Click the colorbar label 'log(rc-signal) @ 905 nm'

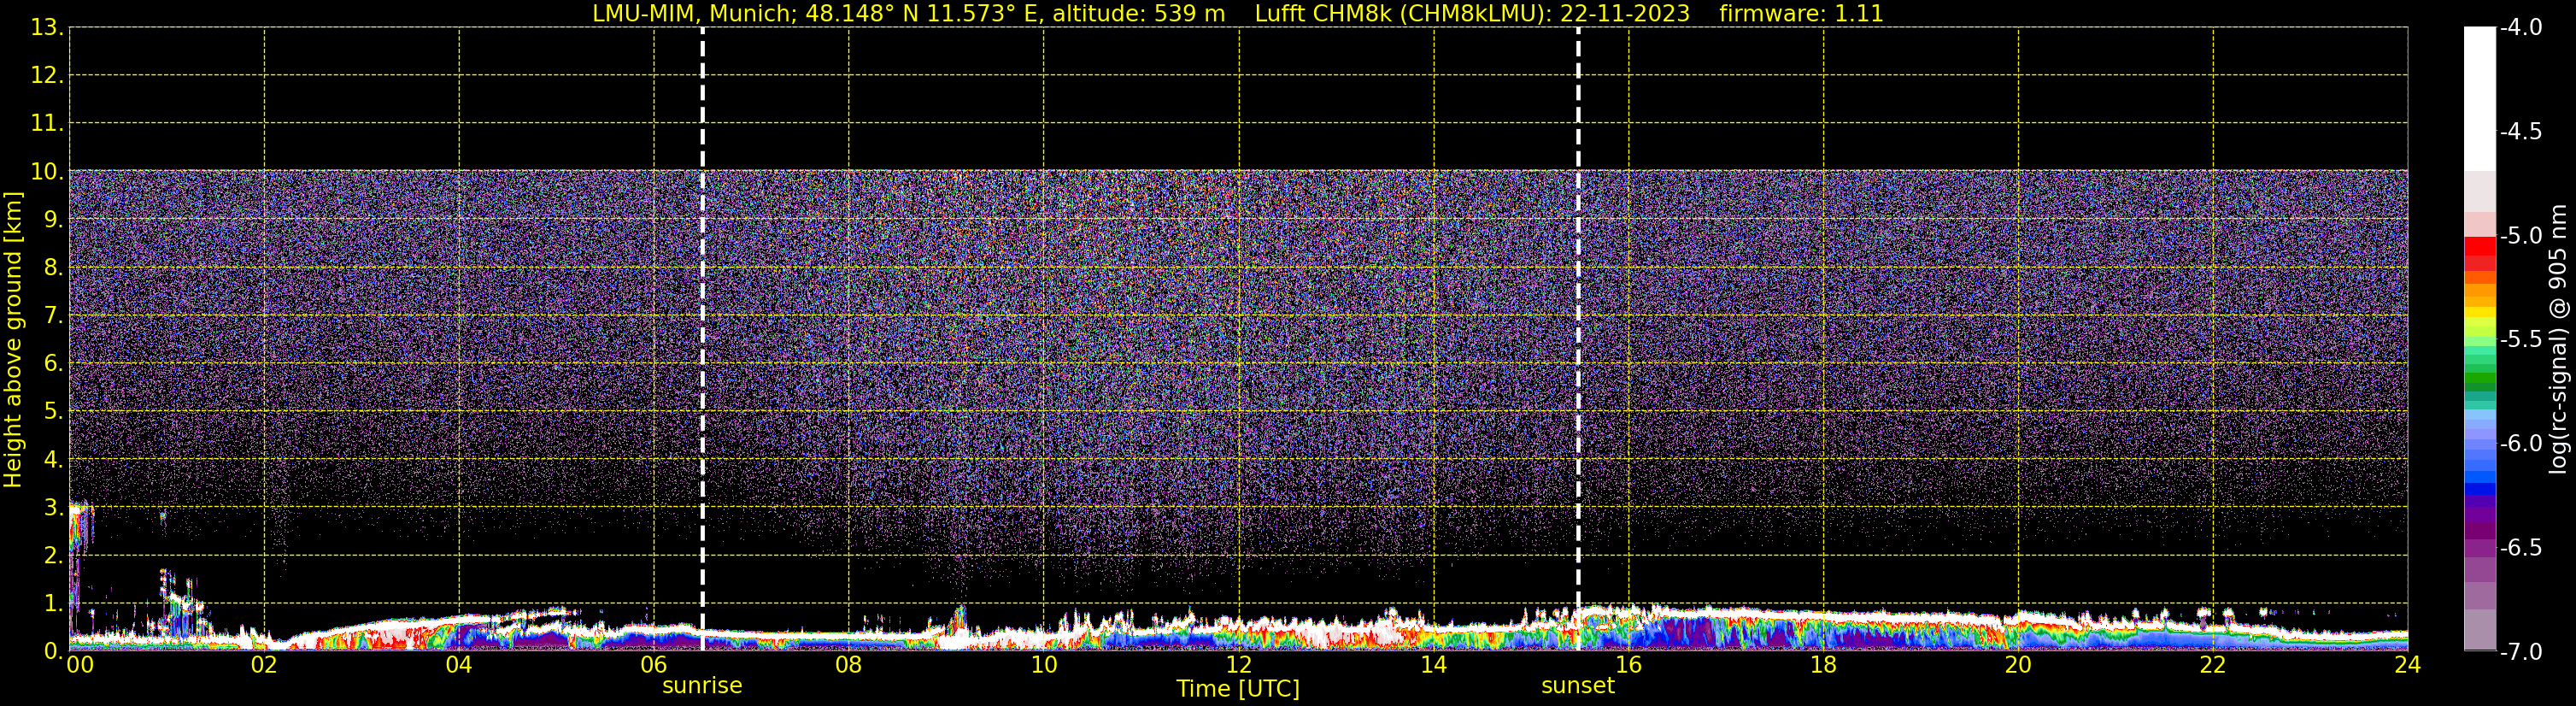(2558, 339)
